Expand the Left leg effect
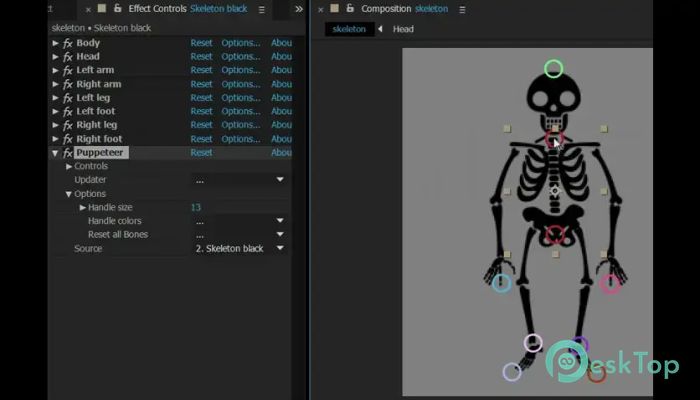Screen dimensions: 700x400 [55, 98]
